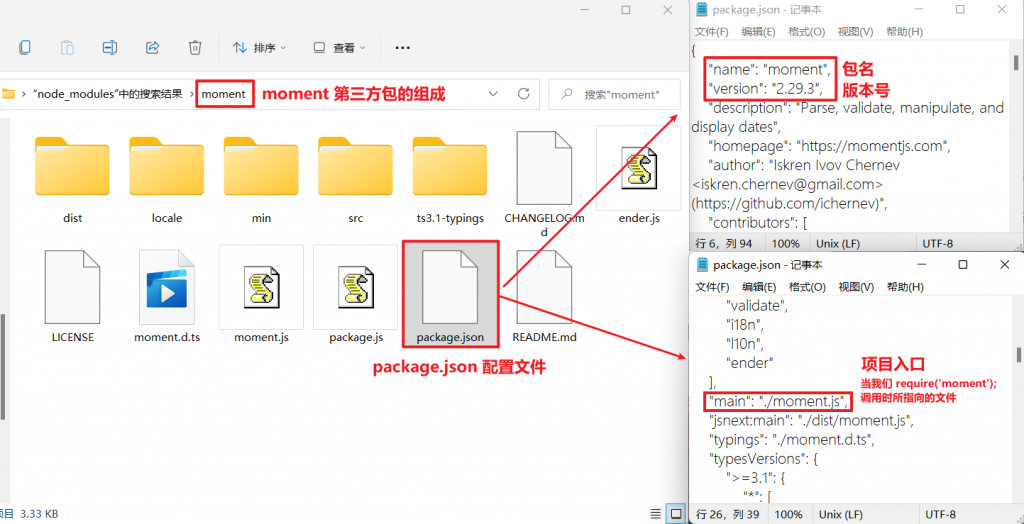Select the min folder

[261, 178]
